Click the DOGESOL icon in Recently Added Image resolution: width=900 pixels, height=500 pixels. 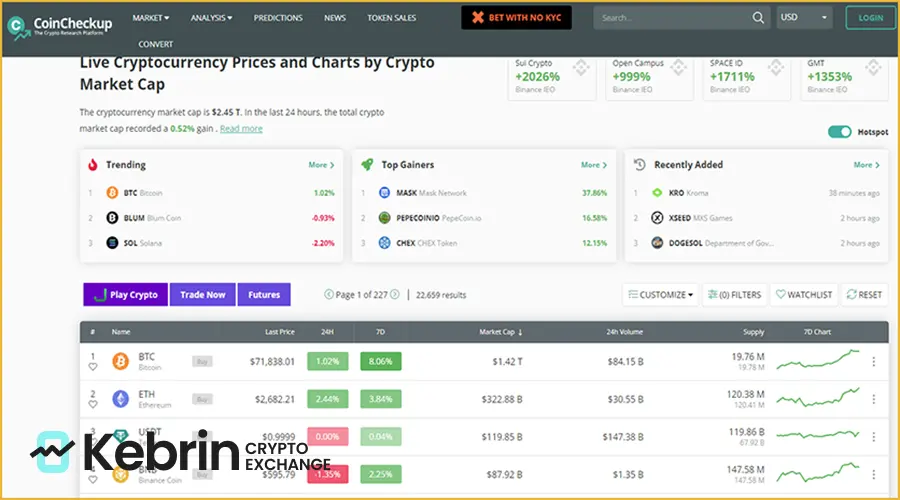(x=657, y=243)
